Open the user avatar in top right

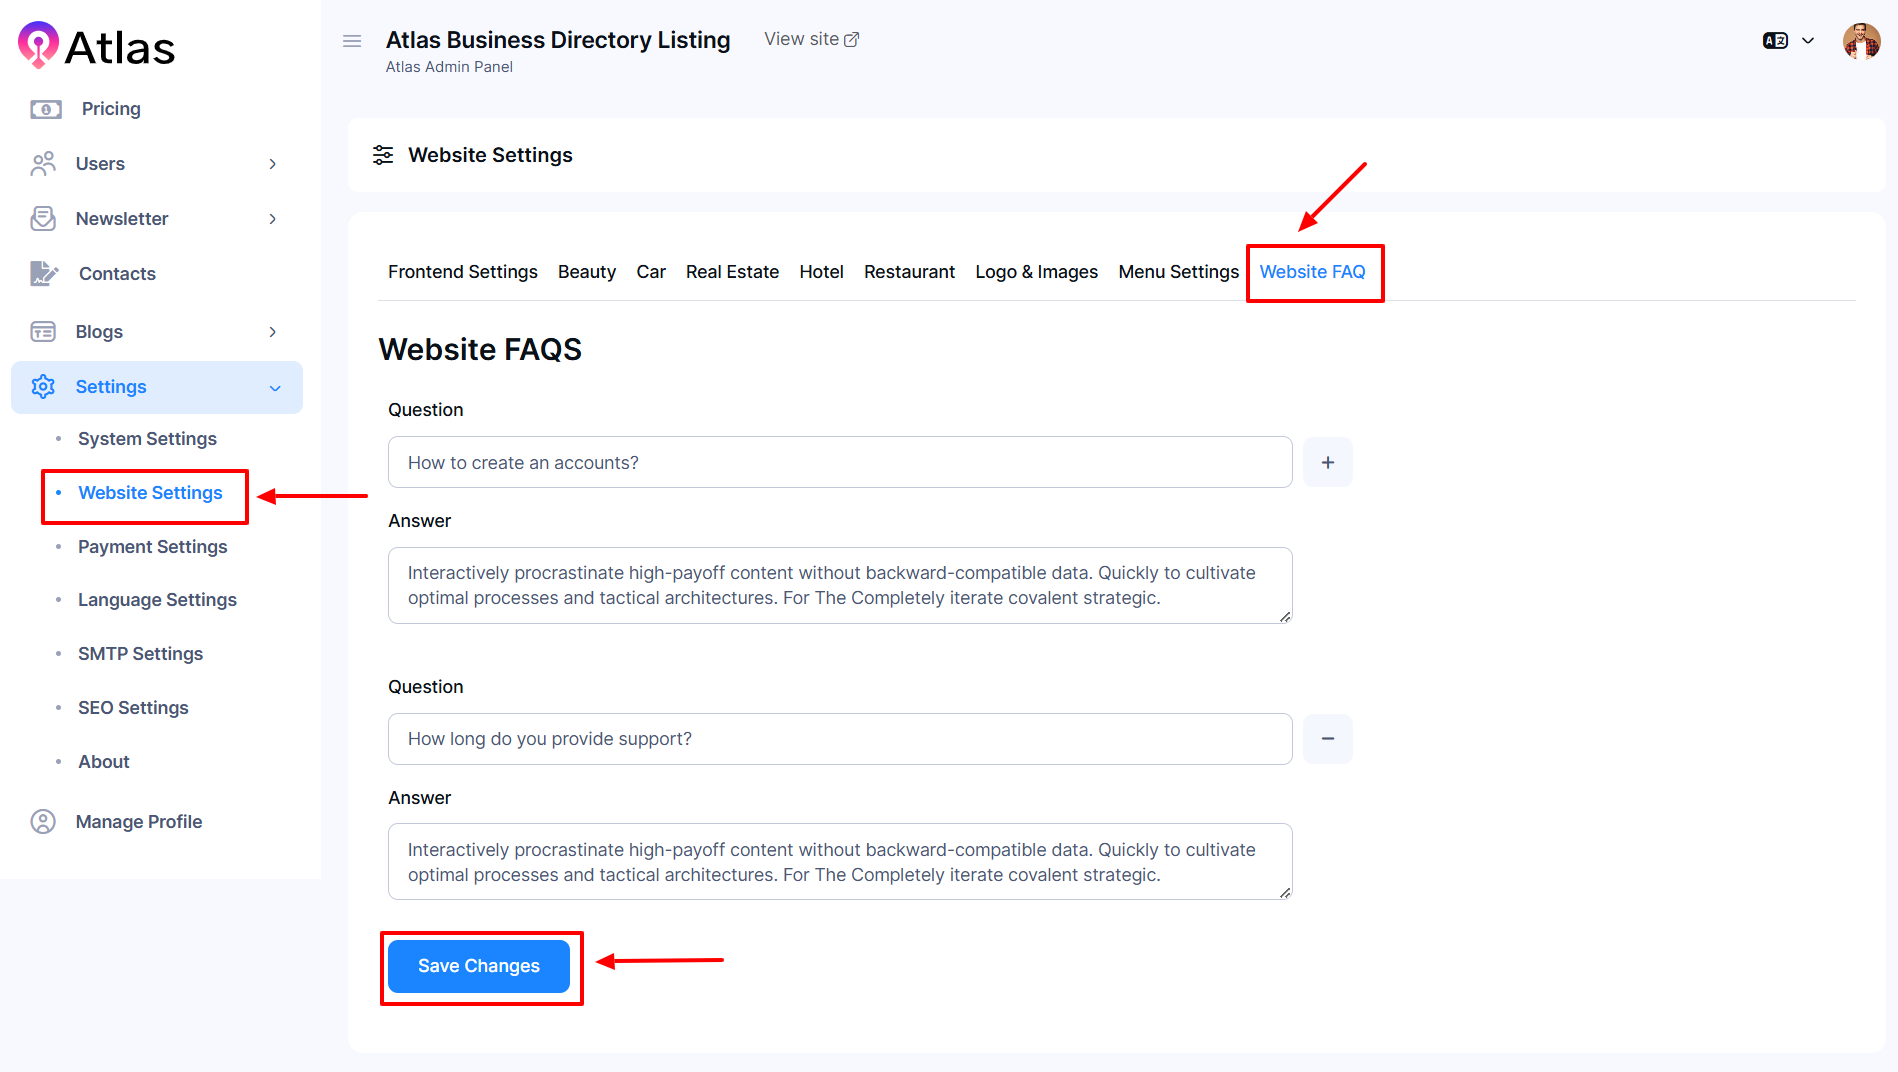coord(1861,41)
